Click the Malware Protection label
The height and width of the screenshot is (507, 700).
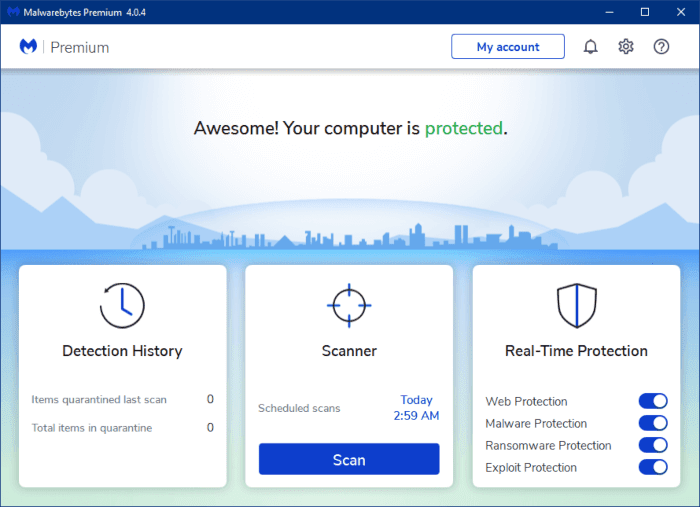coord(536,423)
